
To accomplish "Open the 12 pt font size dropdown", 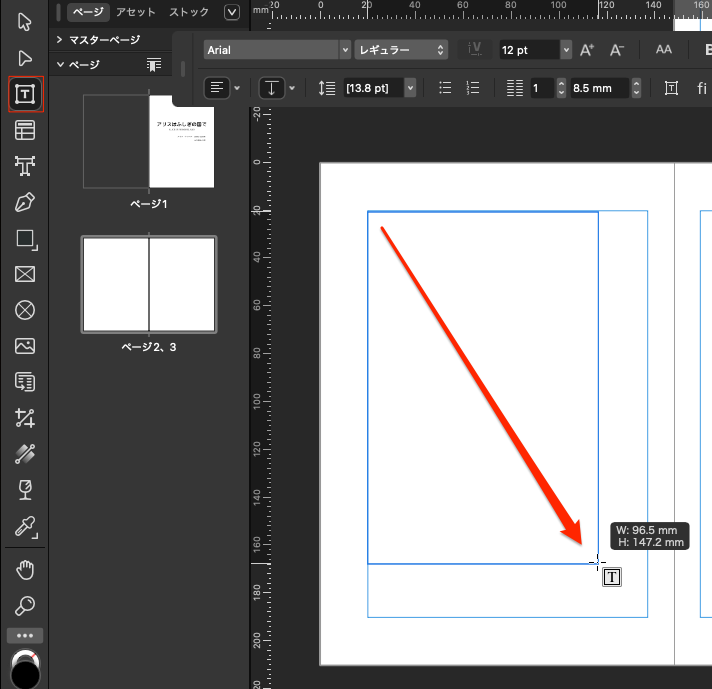I will (566, 49).
